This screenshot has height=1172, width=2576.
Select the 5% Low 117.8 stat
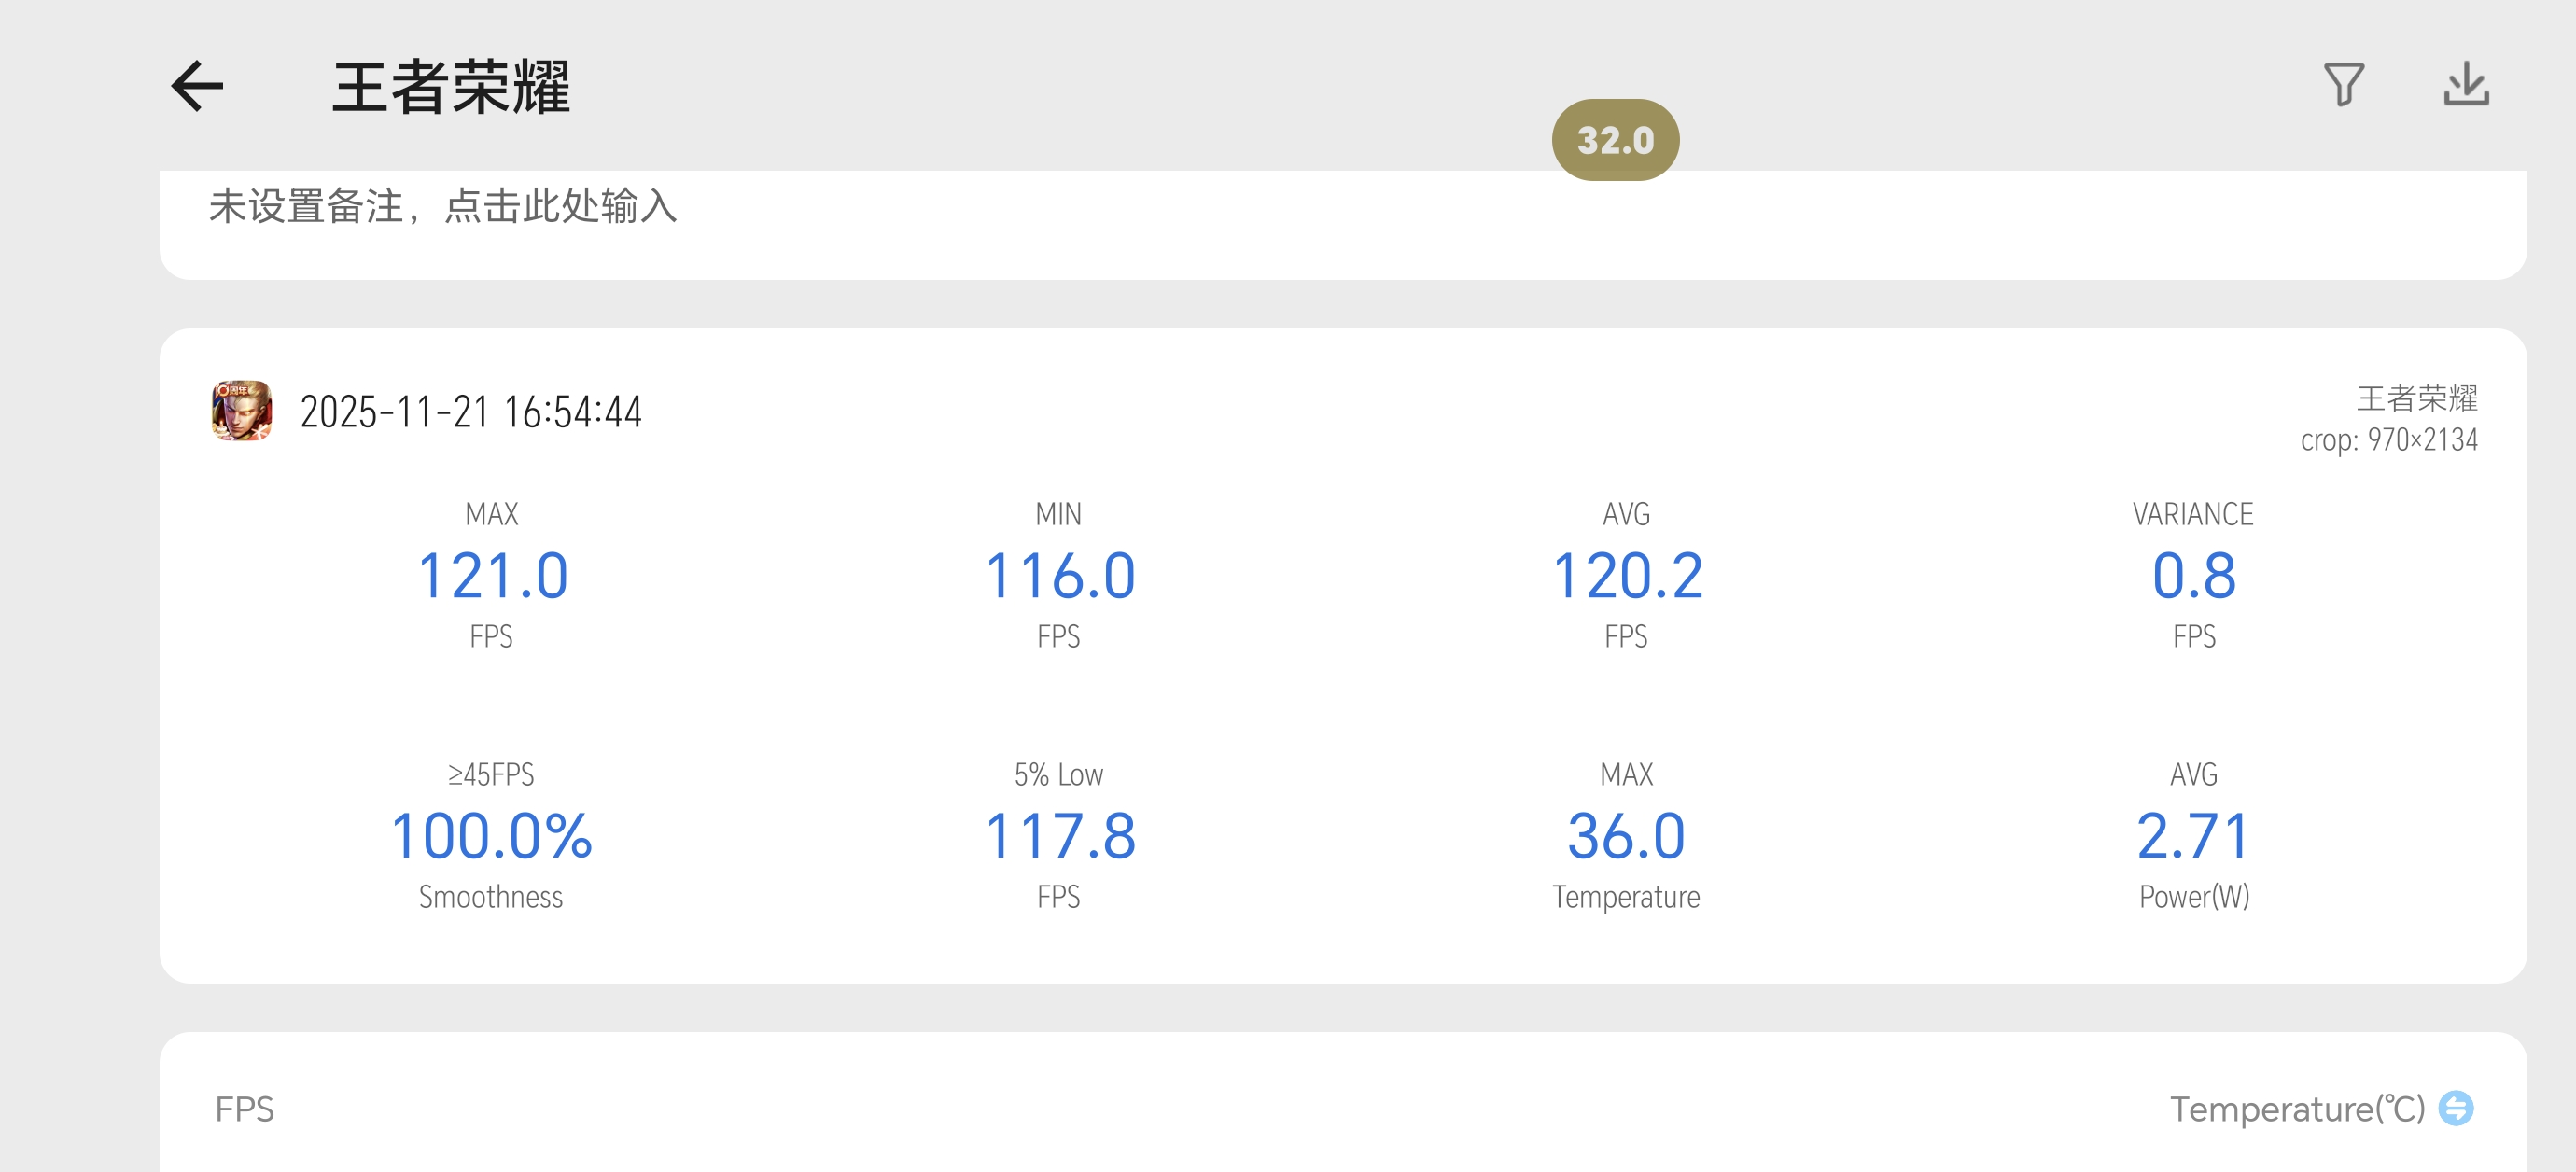tap(1059, 836)
